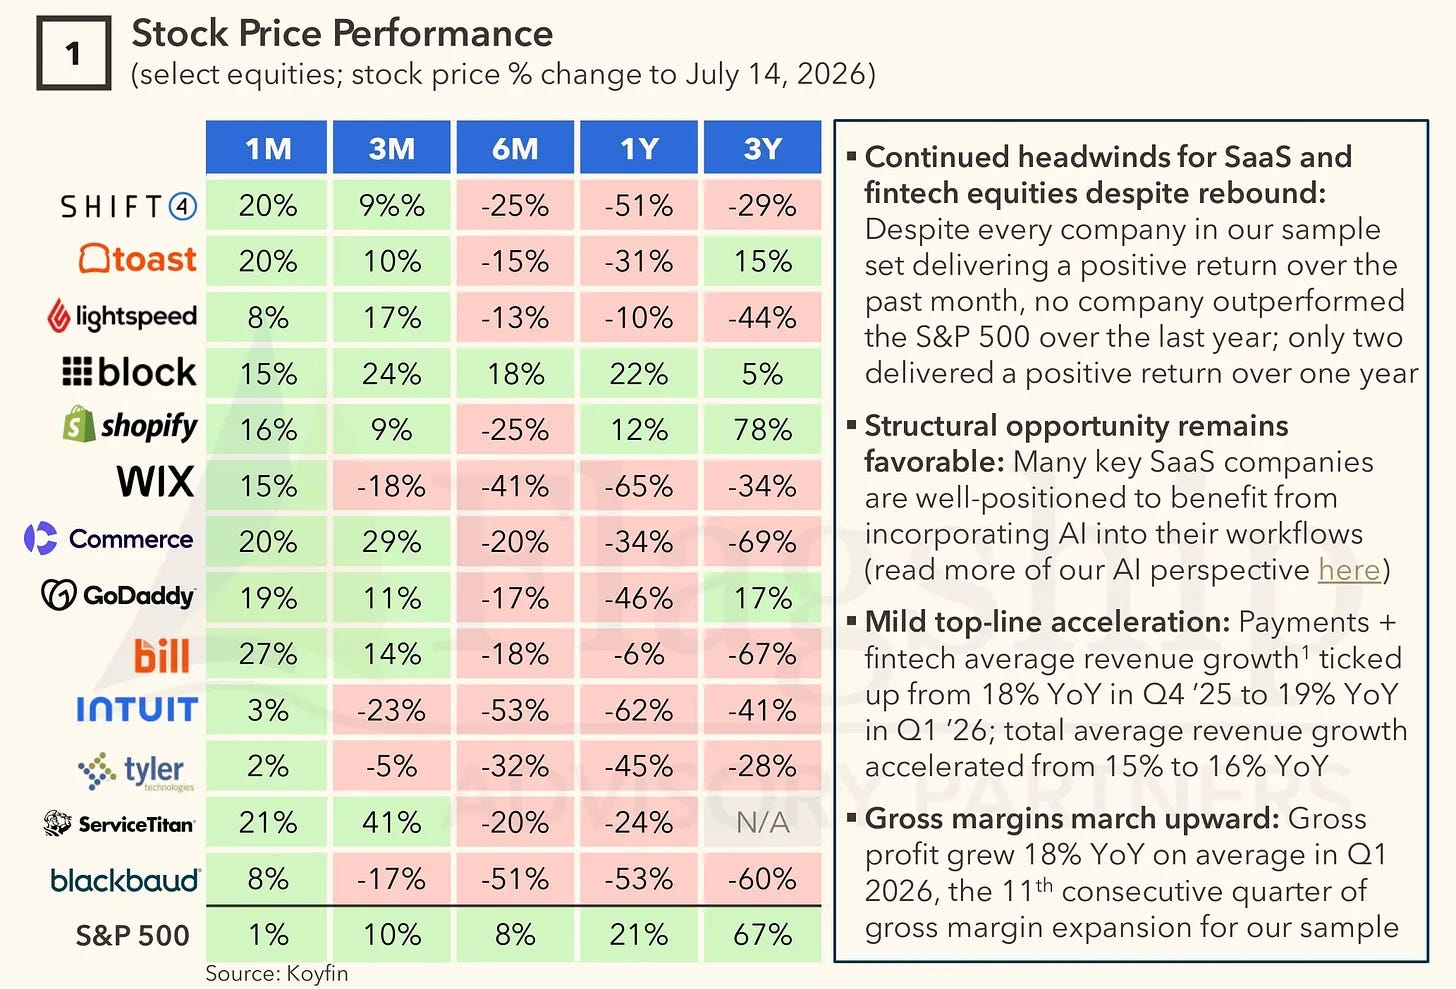
Task: Click the S&P 500 row label
Action: [132, 935]
